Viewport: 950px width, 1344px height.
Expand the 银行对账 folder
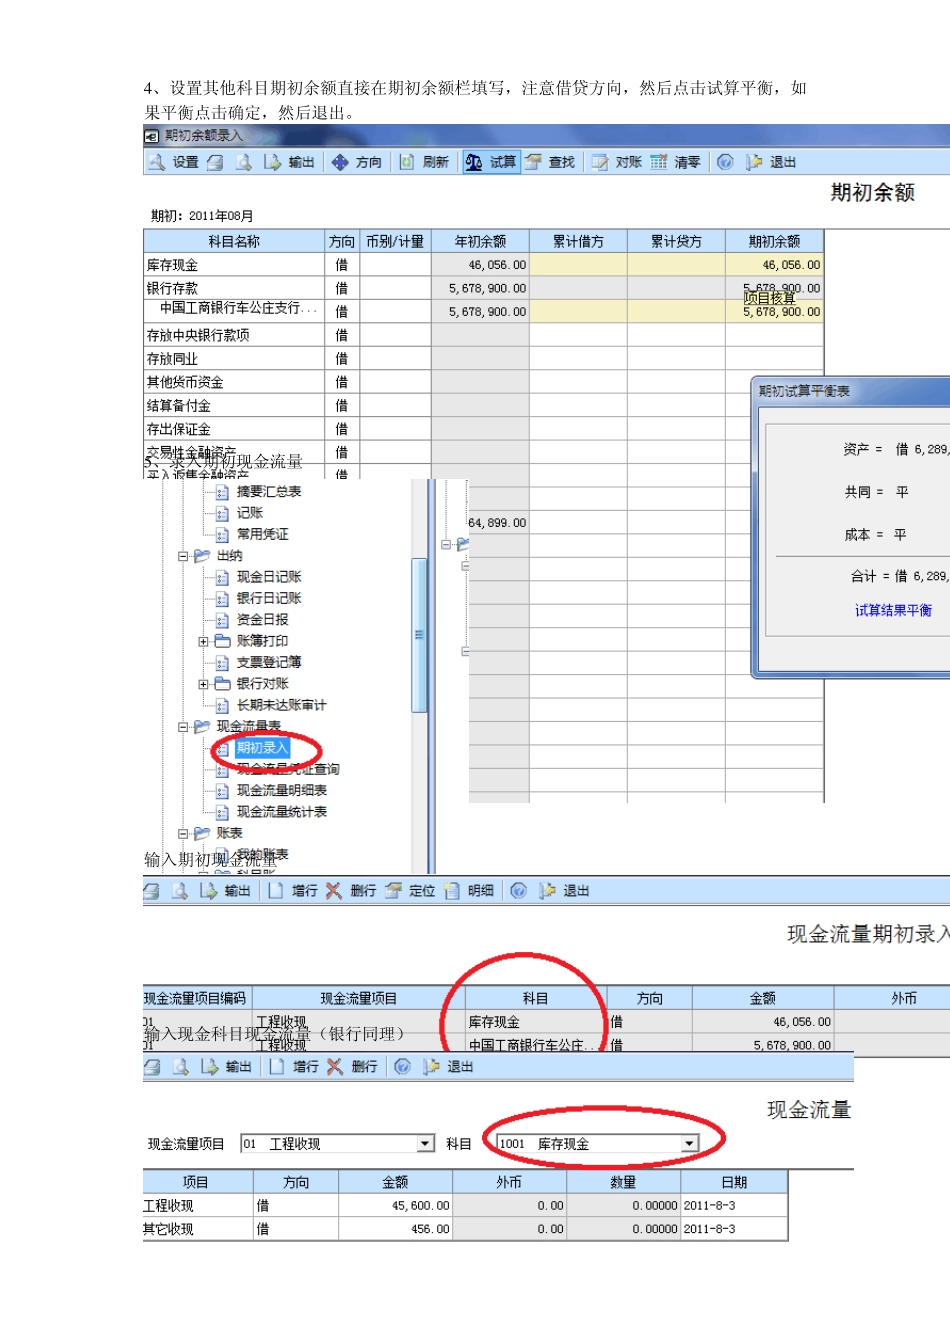pyautogui.click(x=203, y=684)
